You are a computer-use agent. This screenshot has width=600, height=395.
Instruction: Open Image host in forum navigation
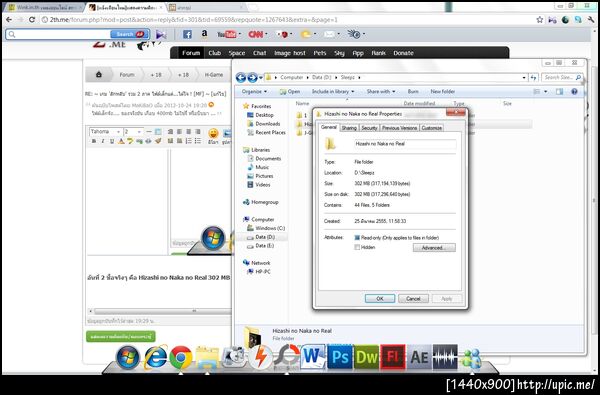click(x=290, y=53)
